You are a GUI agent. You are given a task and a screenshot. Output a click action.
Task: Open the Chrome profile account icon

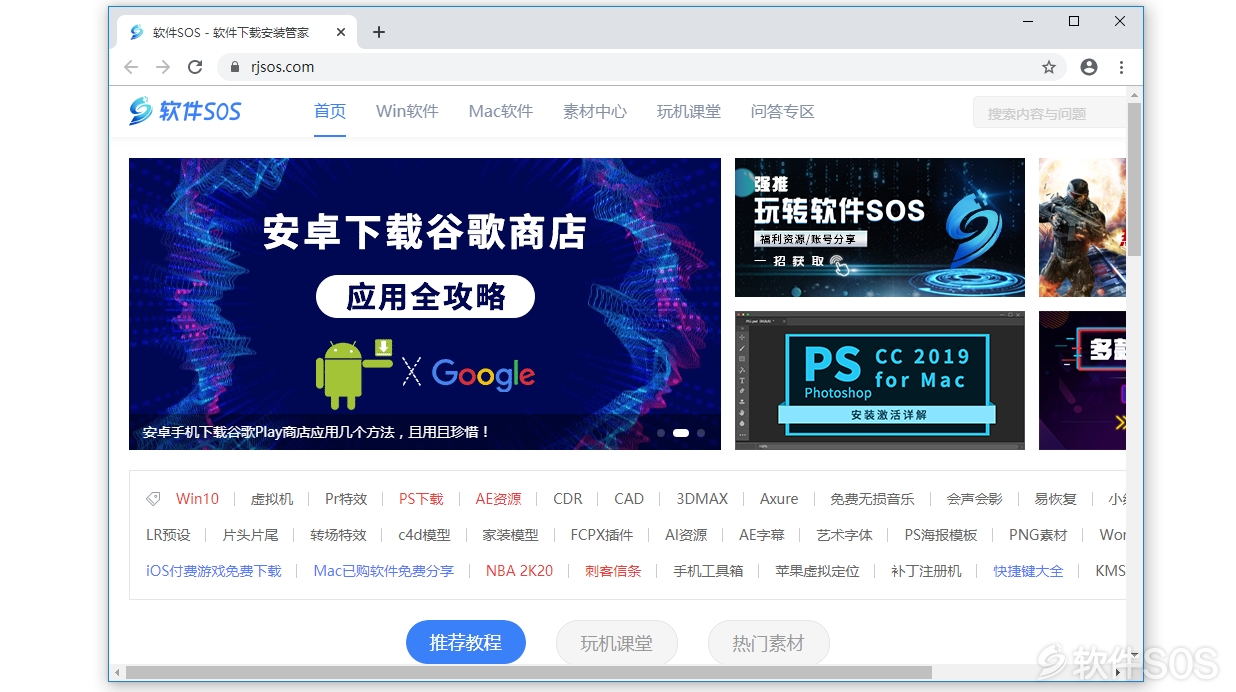click(1089, 67)
